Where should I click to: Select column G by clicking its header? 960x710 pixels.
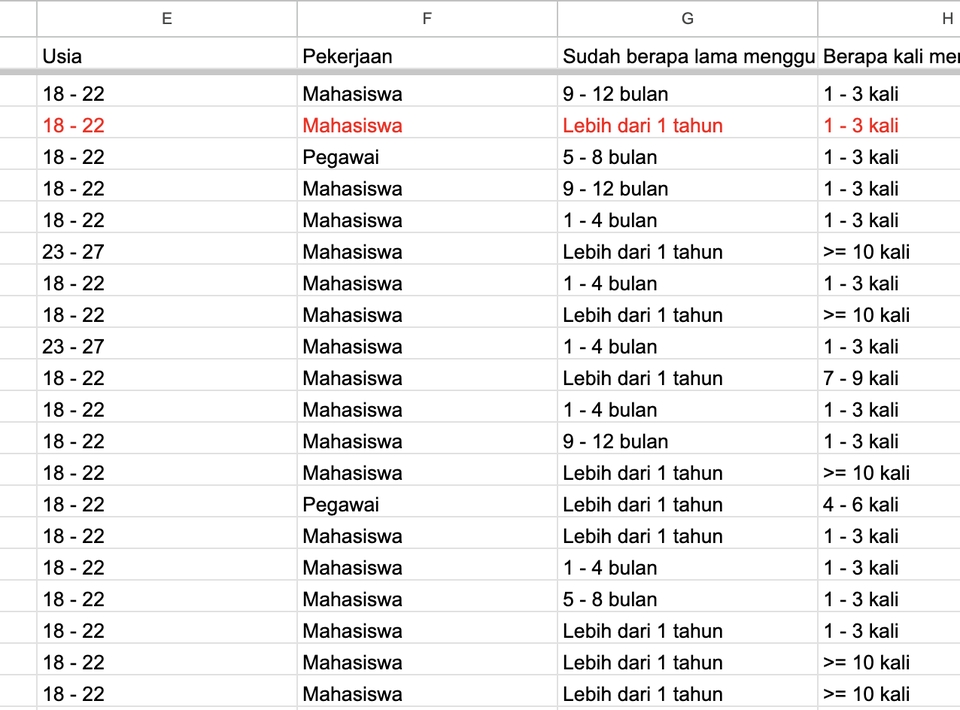coord(687,18)
